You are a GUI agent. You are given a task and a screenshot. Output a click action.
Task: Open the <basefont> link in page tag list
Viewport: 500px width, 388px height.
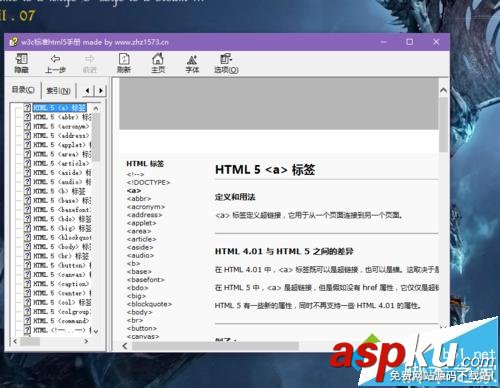(x=146, y=280)
